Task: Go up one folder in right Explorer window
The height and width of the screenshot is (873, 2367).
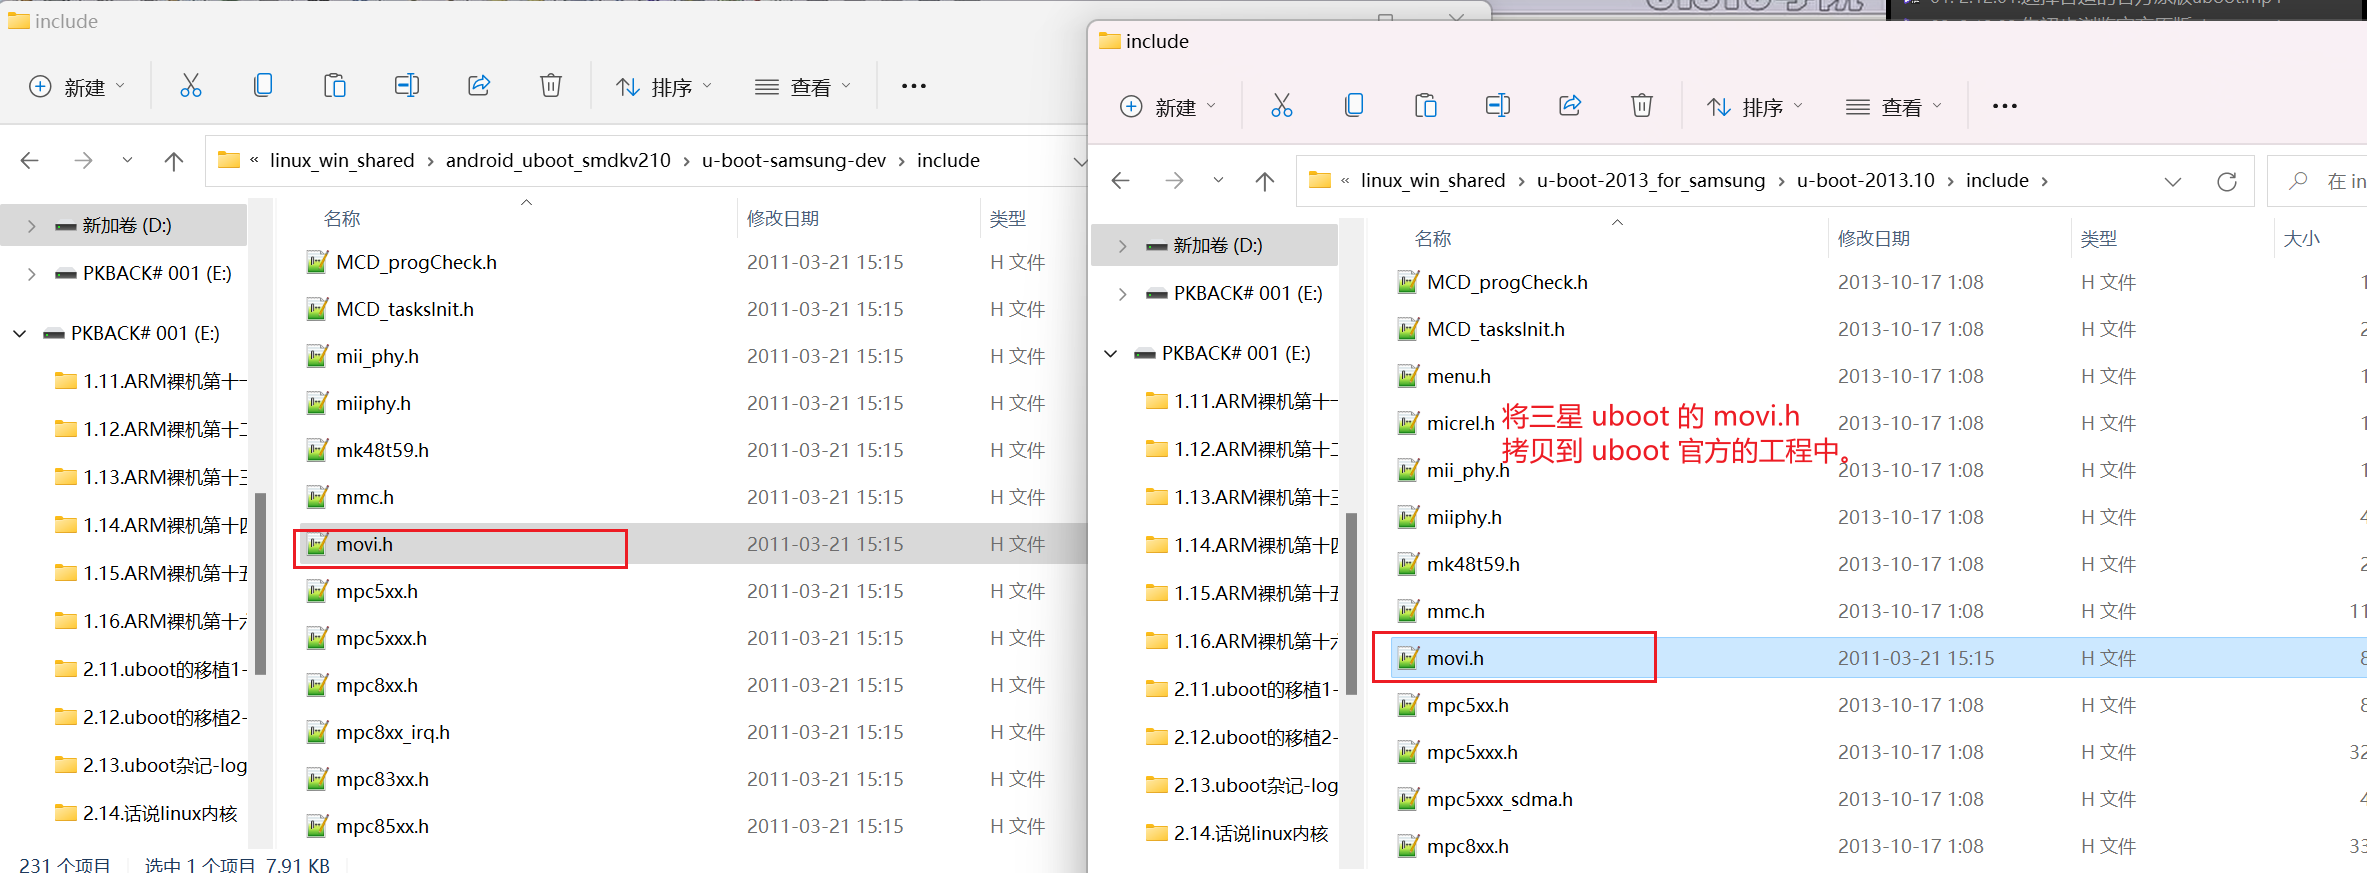Action: [1265, 180]
